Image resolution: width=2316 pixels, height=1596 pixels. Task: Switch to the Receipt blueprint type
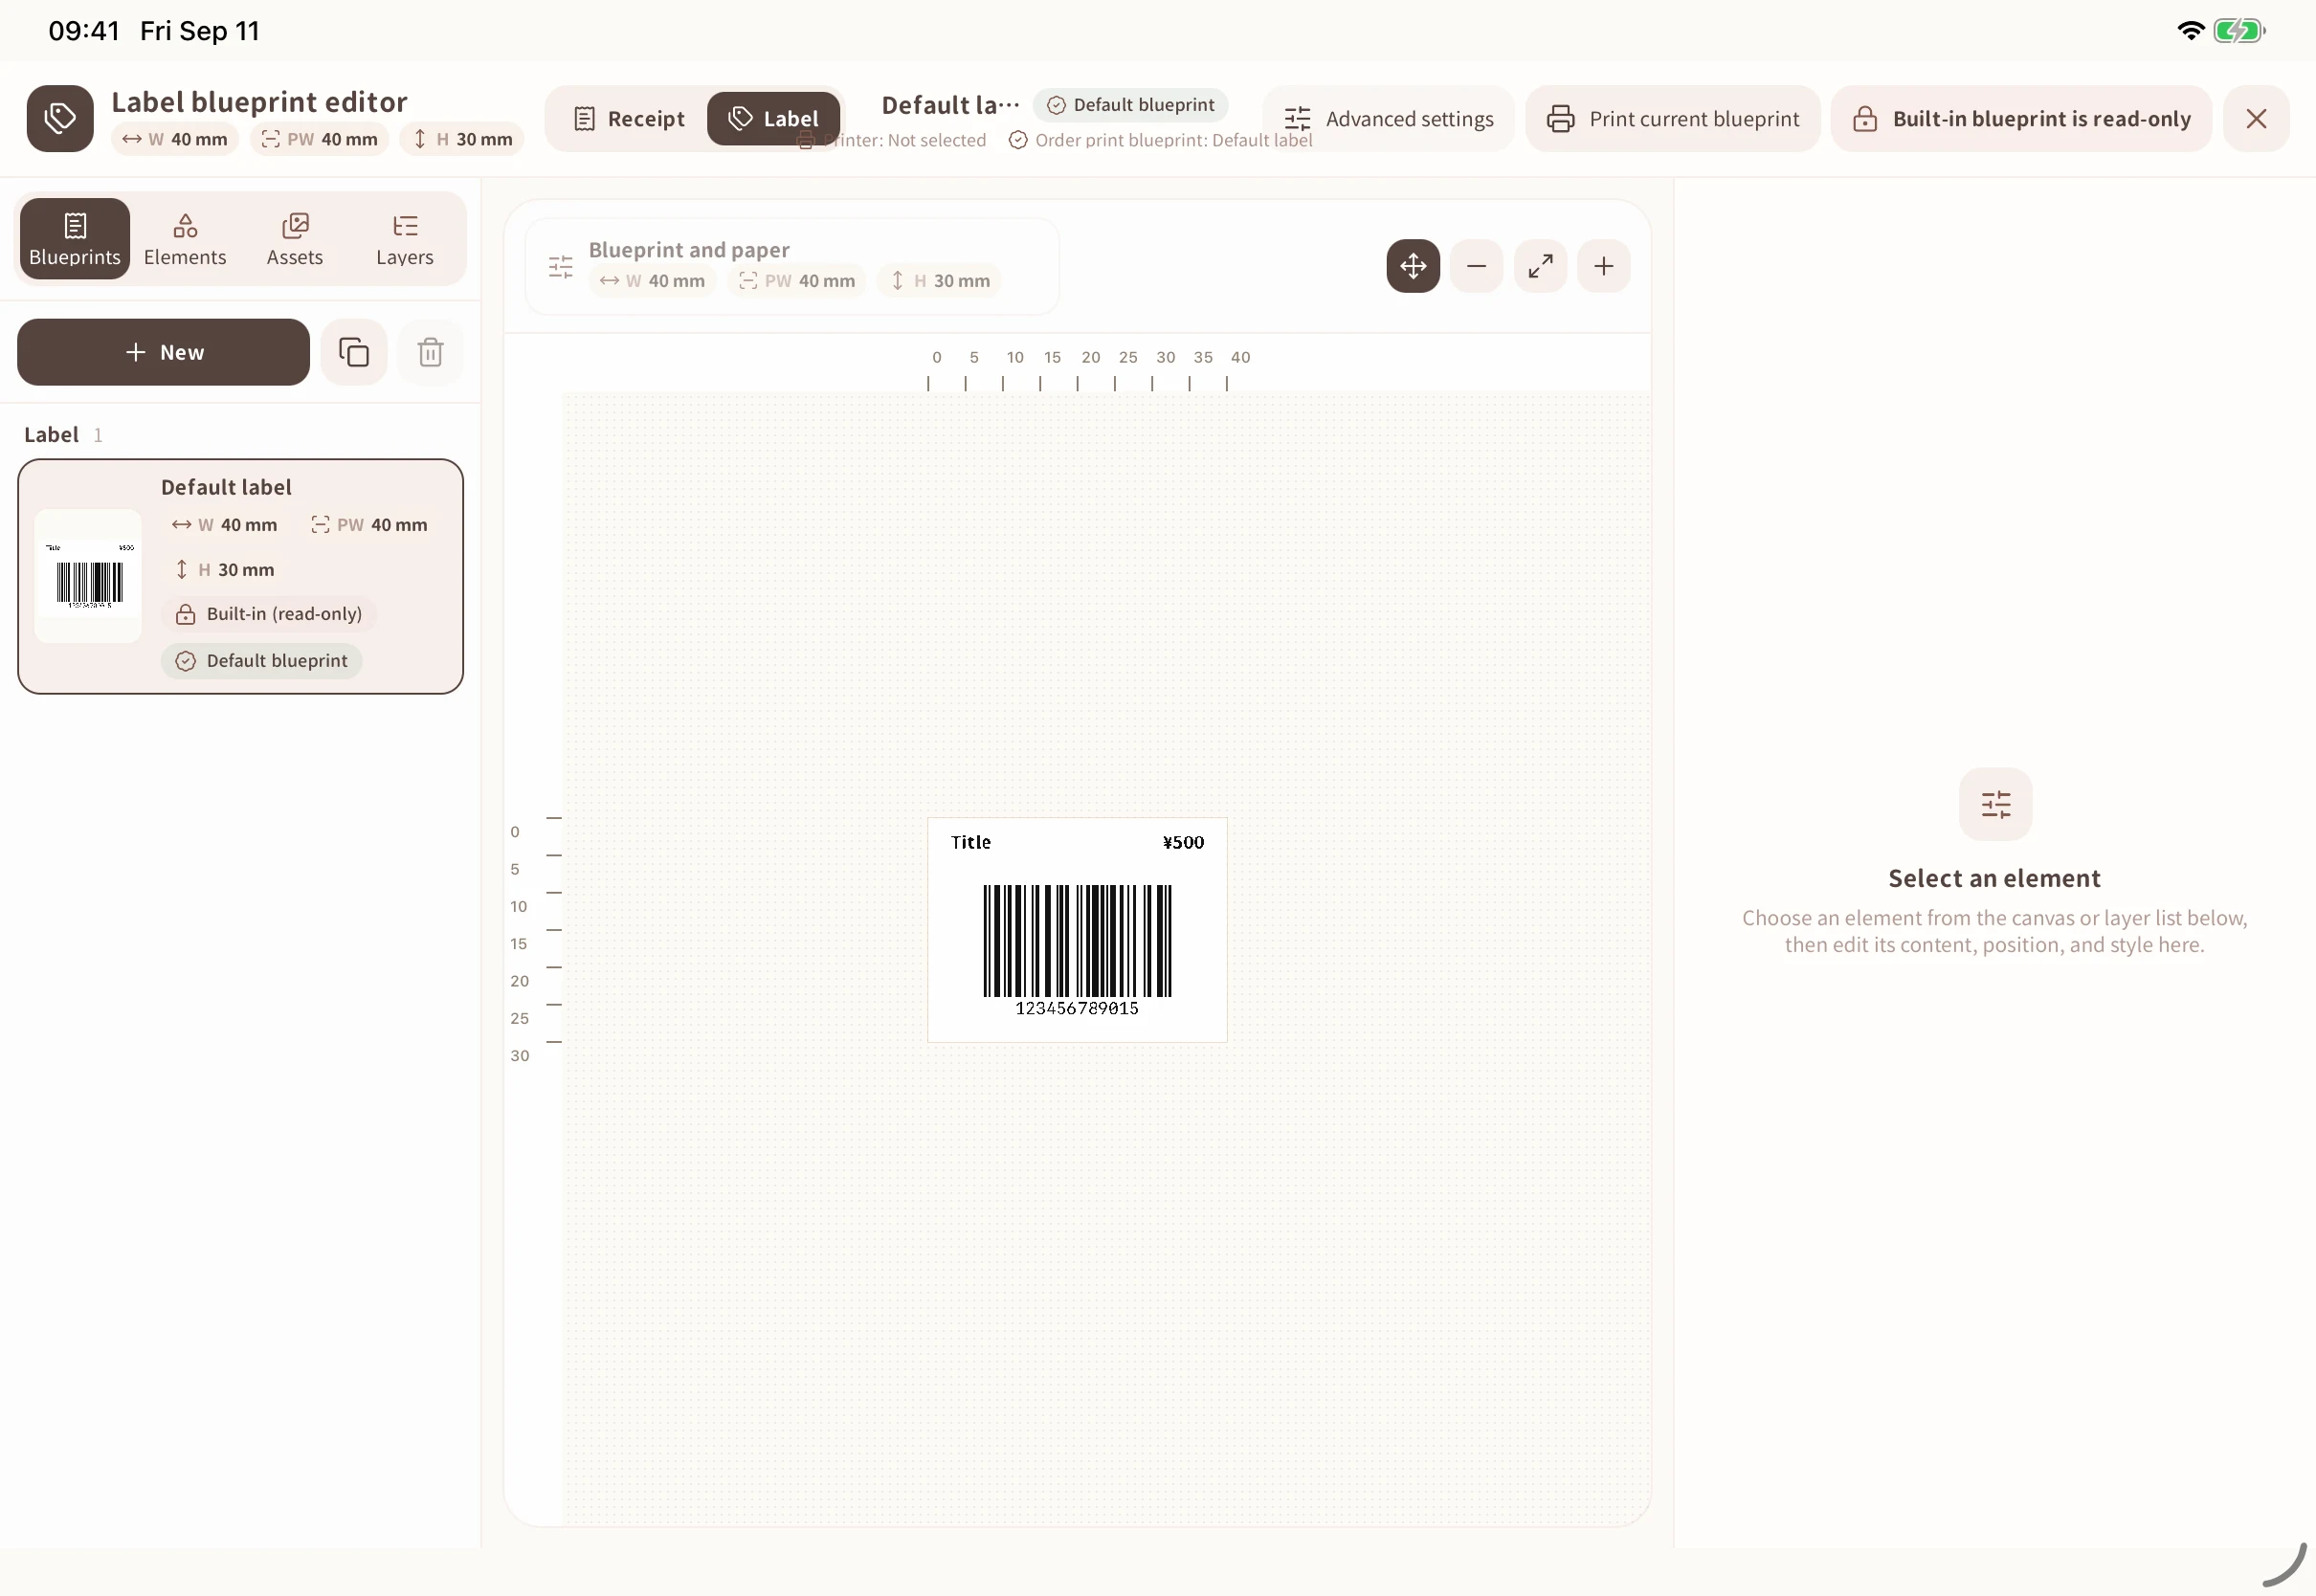[629, 119]
